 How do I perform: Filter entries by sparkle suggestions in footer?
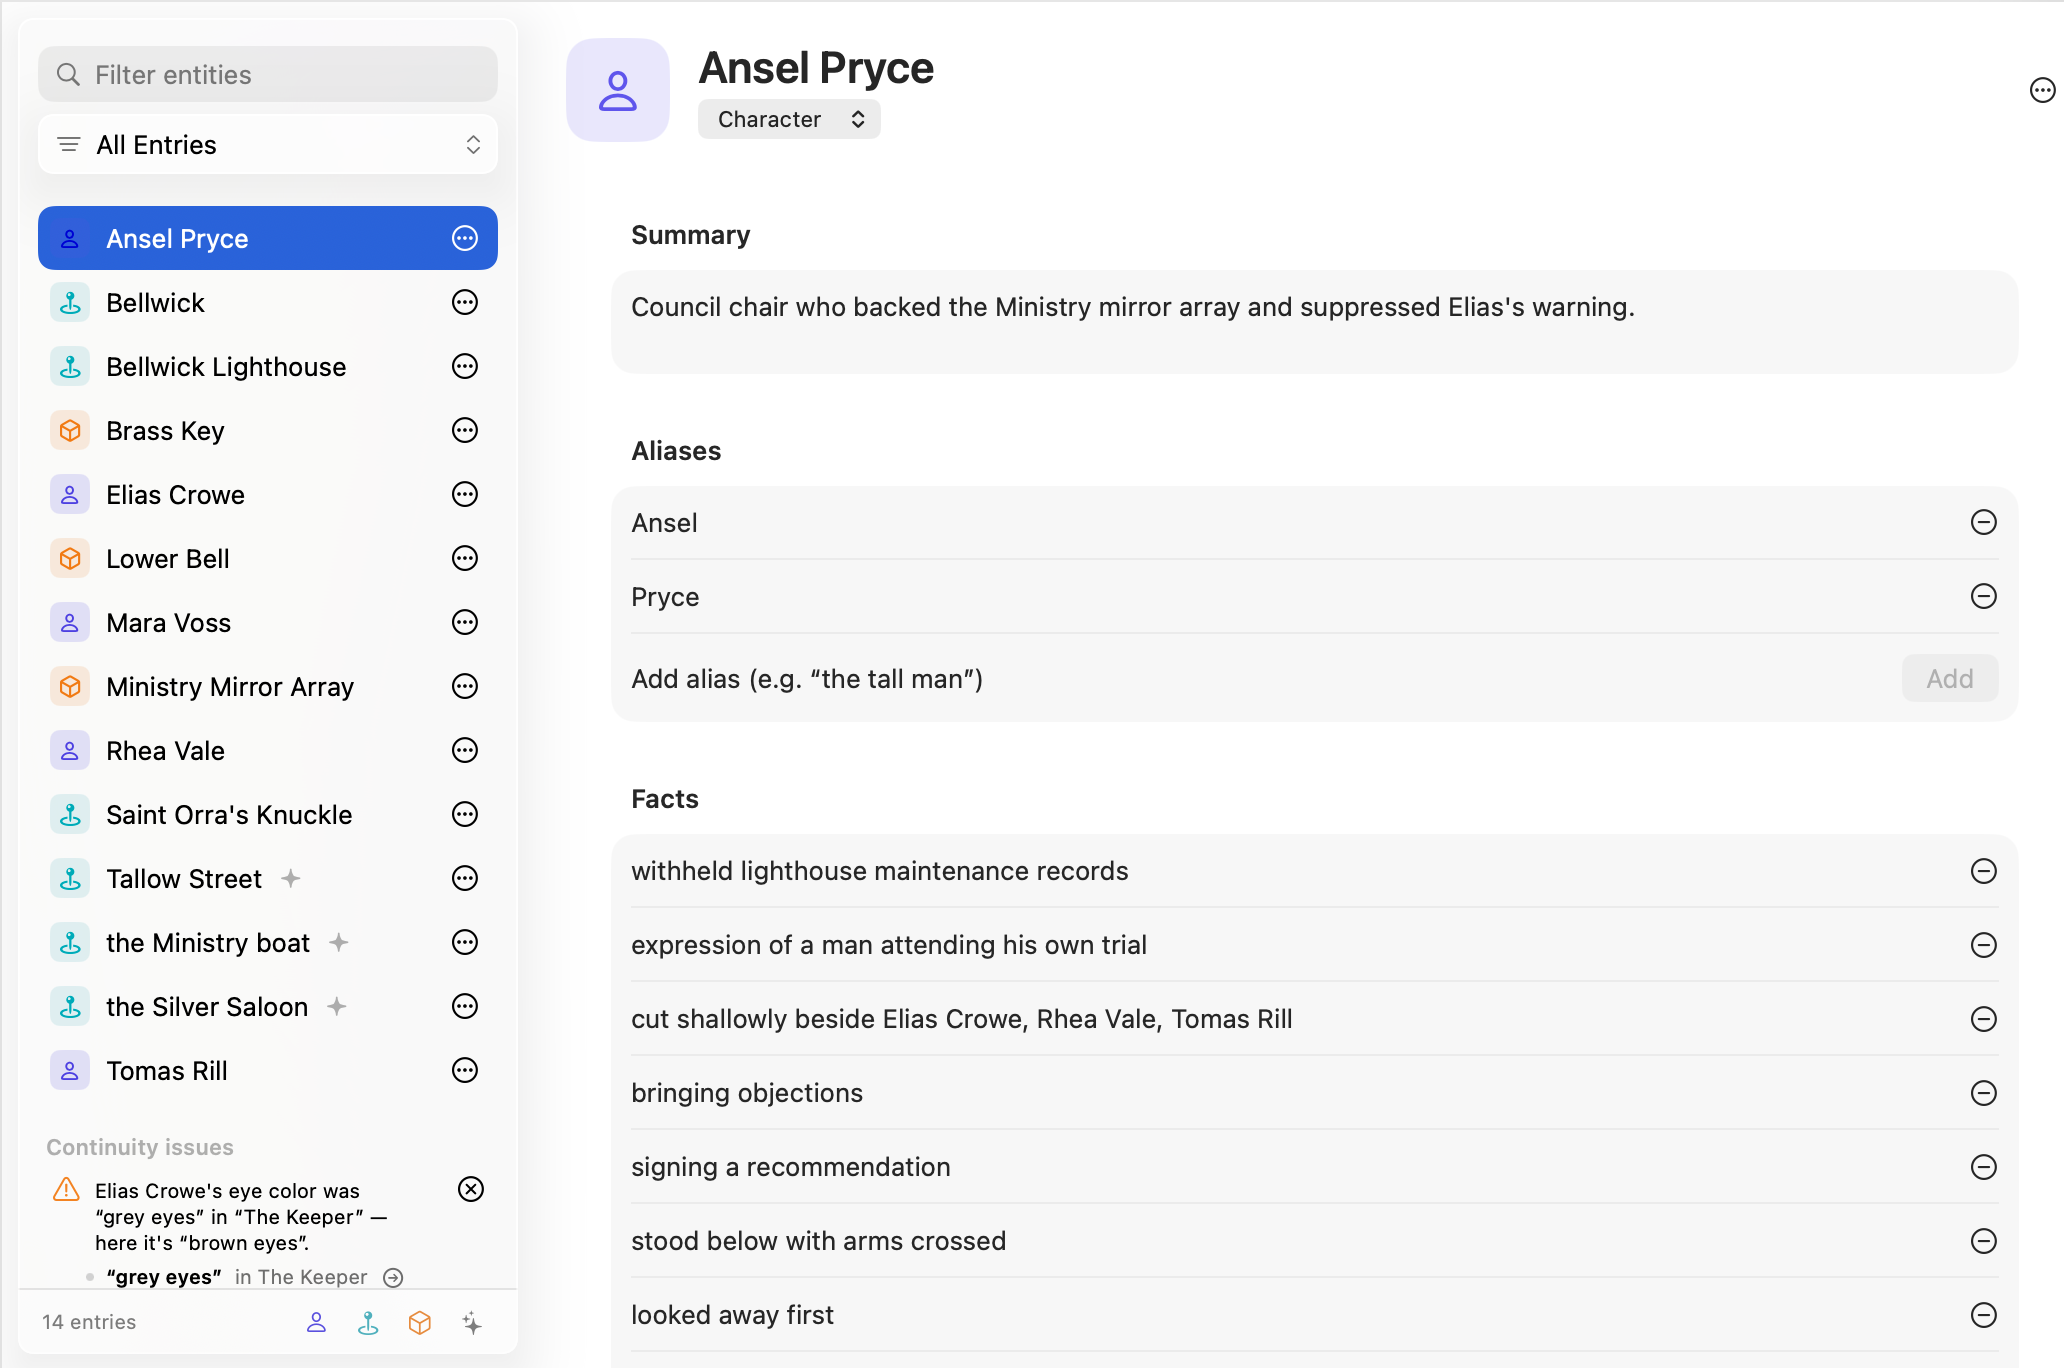[x=472, y=1322]
